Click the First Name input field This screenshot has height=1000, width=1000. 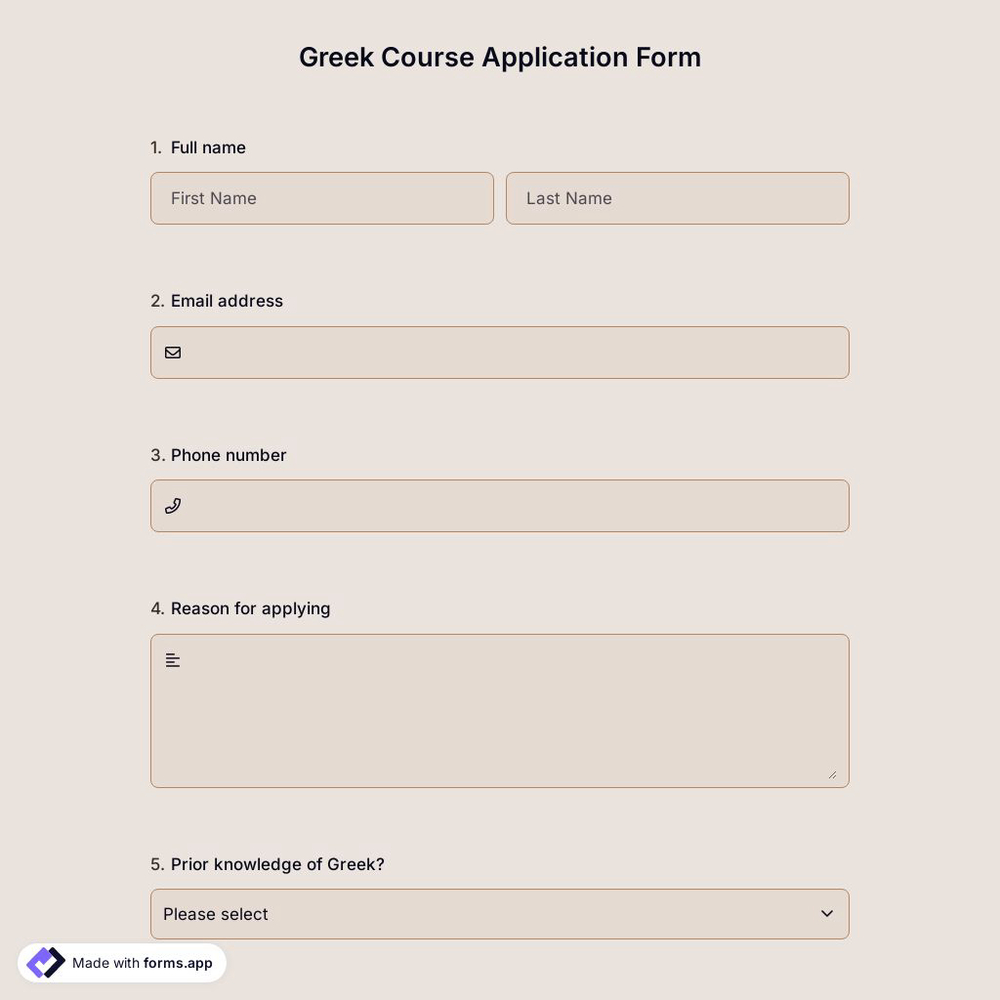[322, 198]
